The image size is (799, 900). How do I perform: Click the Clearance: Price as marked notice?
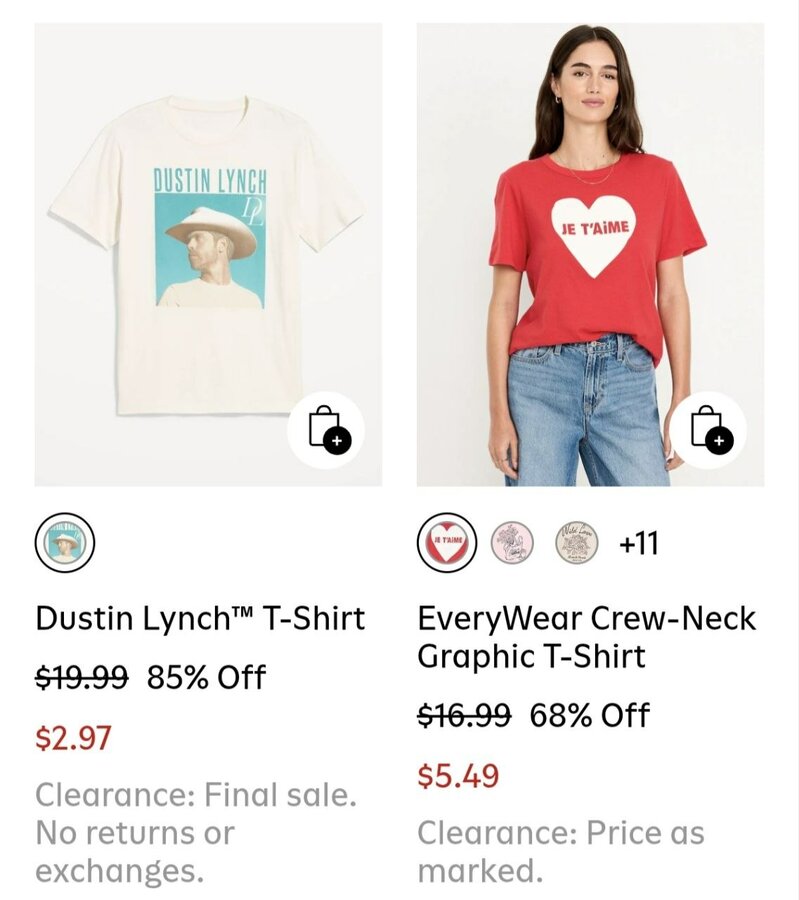coord(560,851)
